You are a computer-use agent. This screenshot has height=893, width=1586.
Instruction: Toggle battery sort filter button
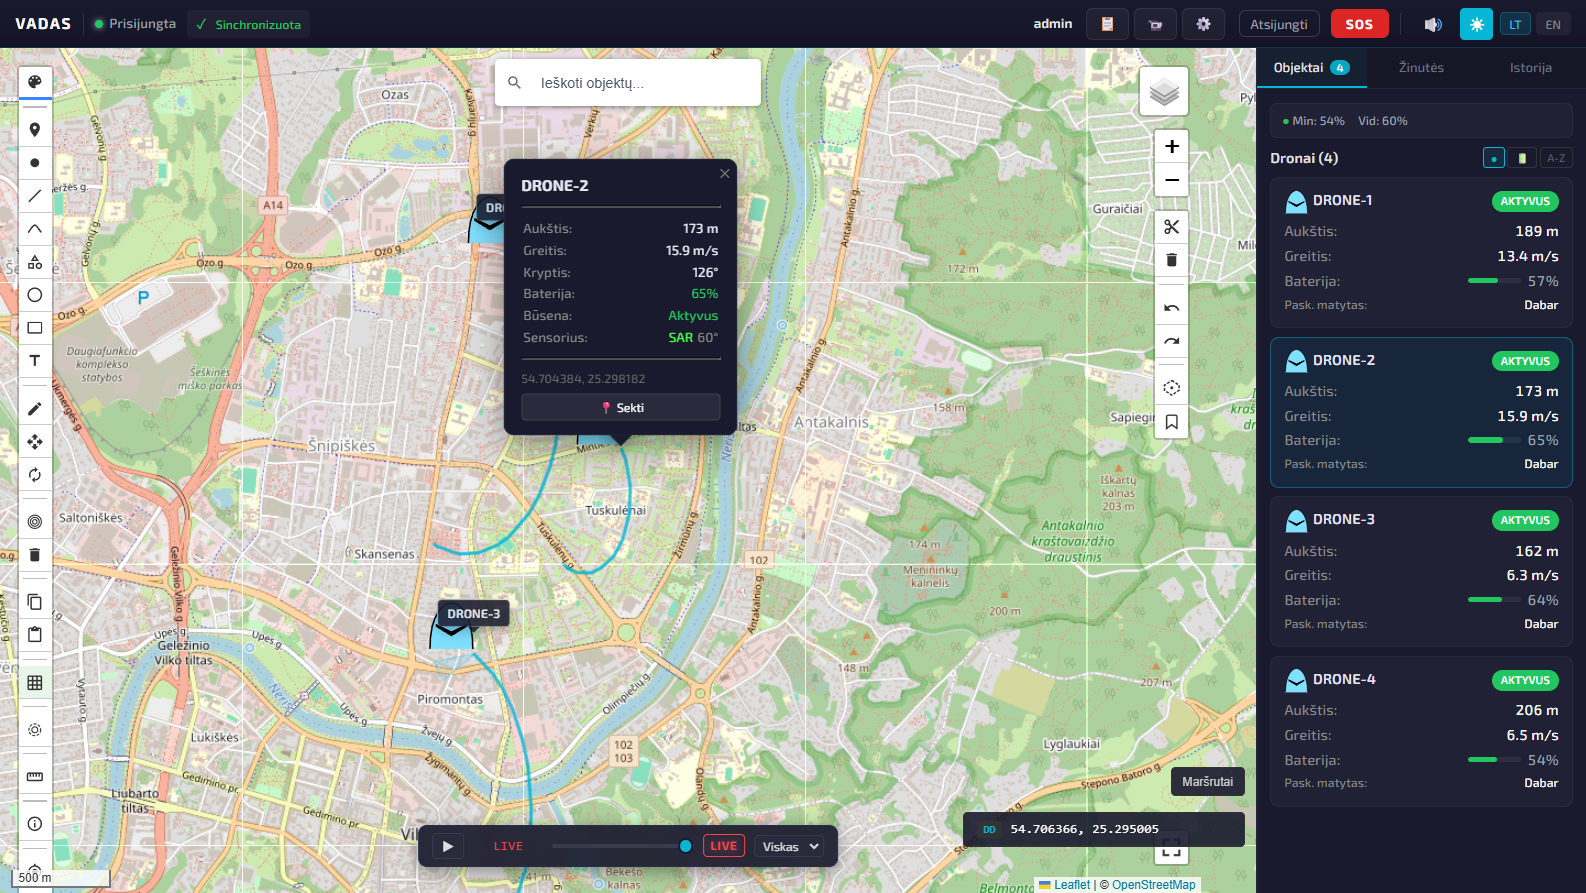[x=1522, y=158]
